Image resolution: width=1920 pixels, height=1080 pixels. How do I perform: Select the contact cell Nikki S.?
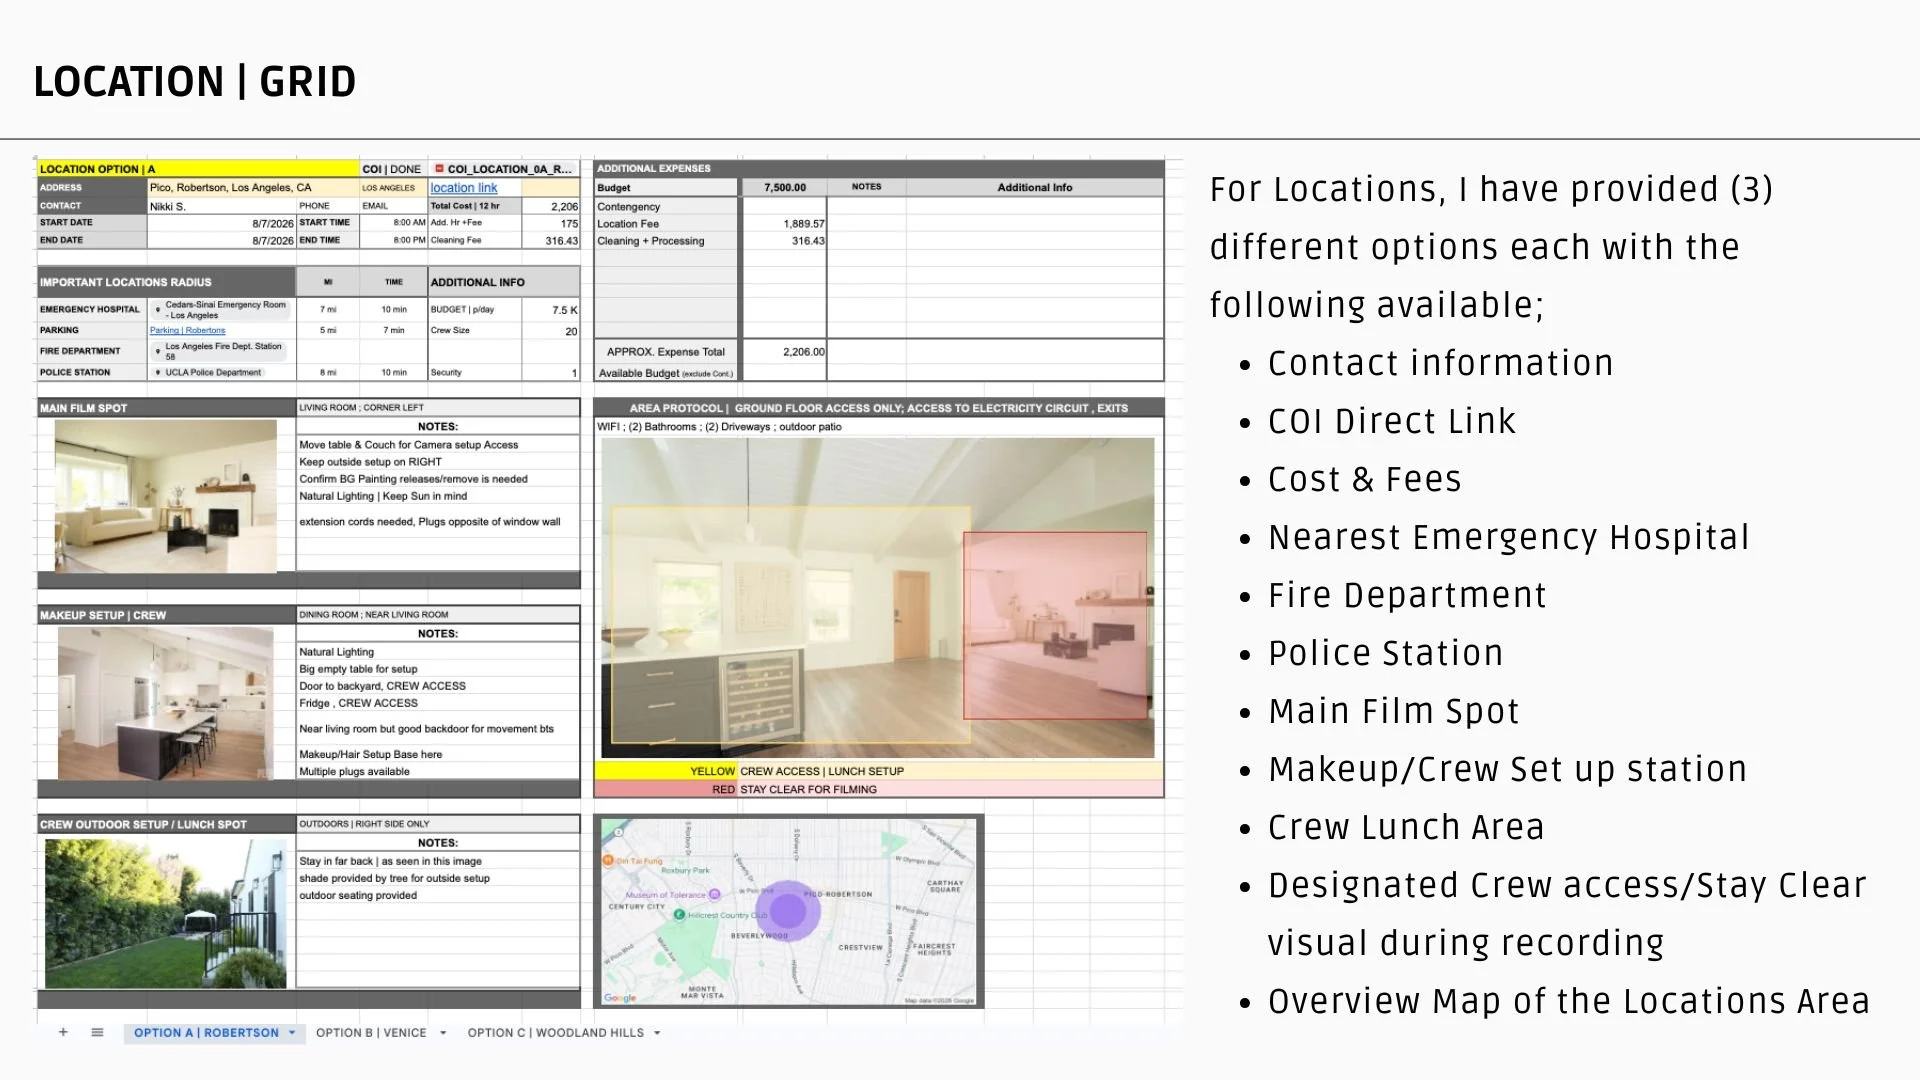click(x=222, y=206)
